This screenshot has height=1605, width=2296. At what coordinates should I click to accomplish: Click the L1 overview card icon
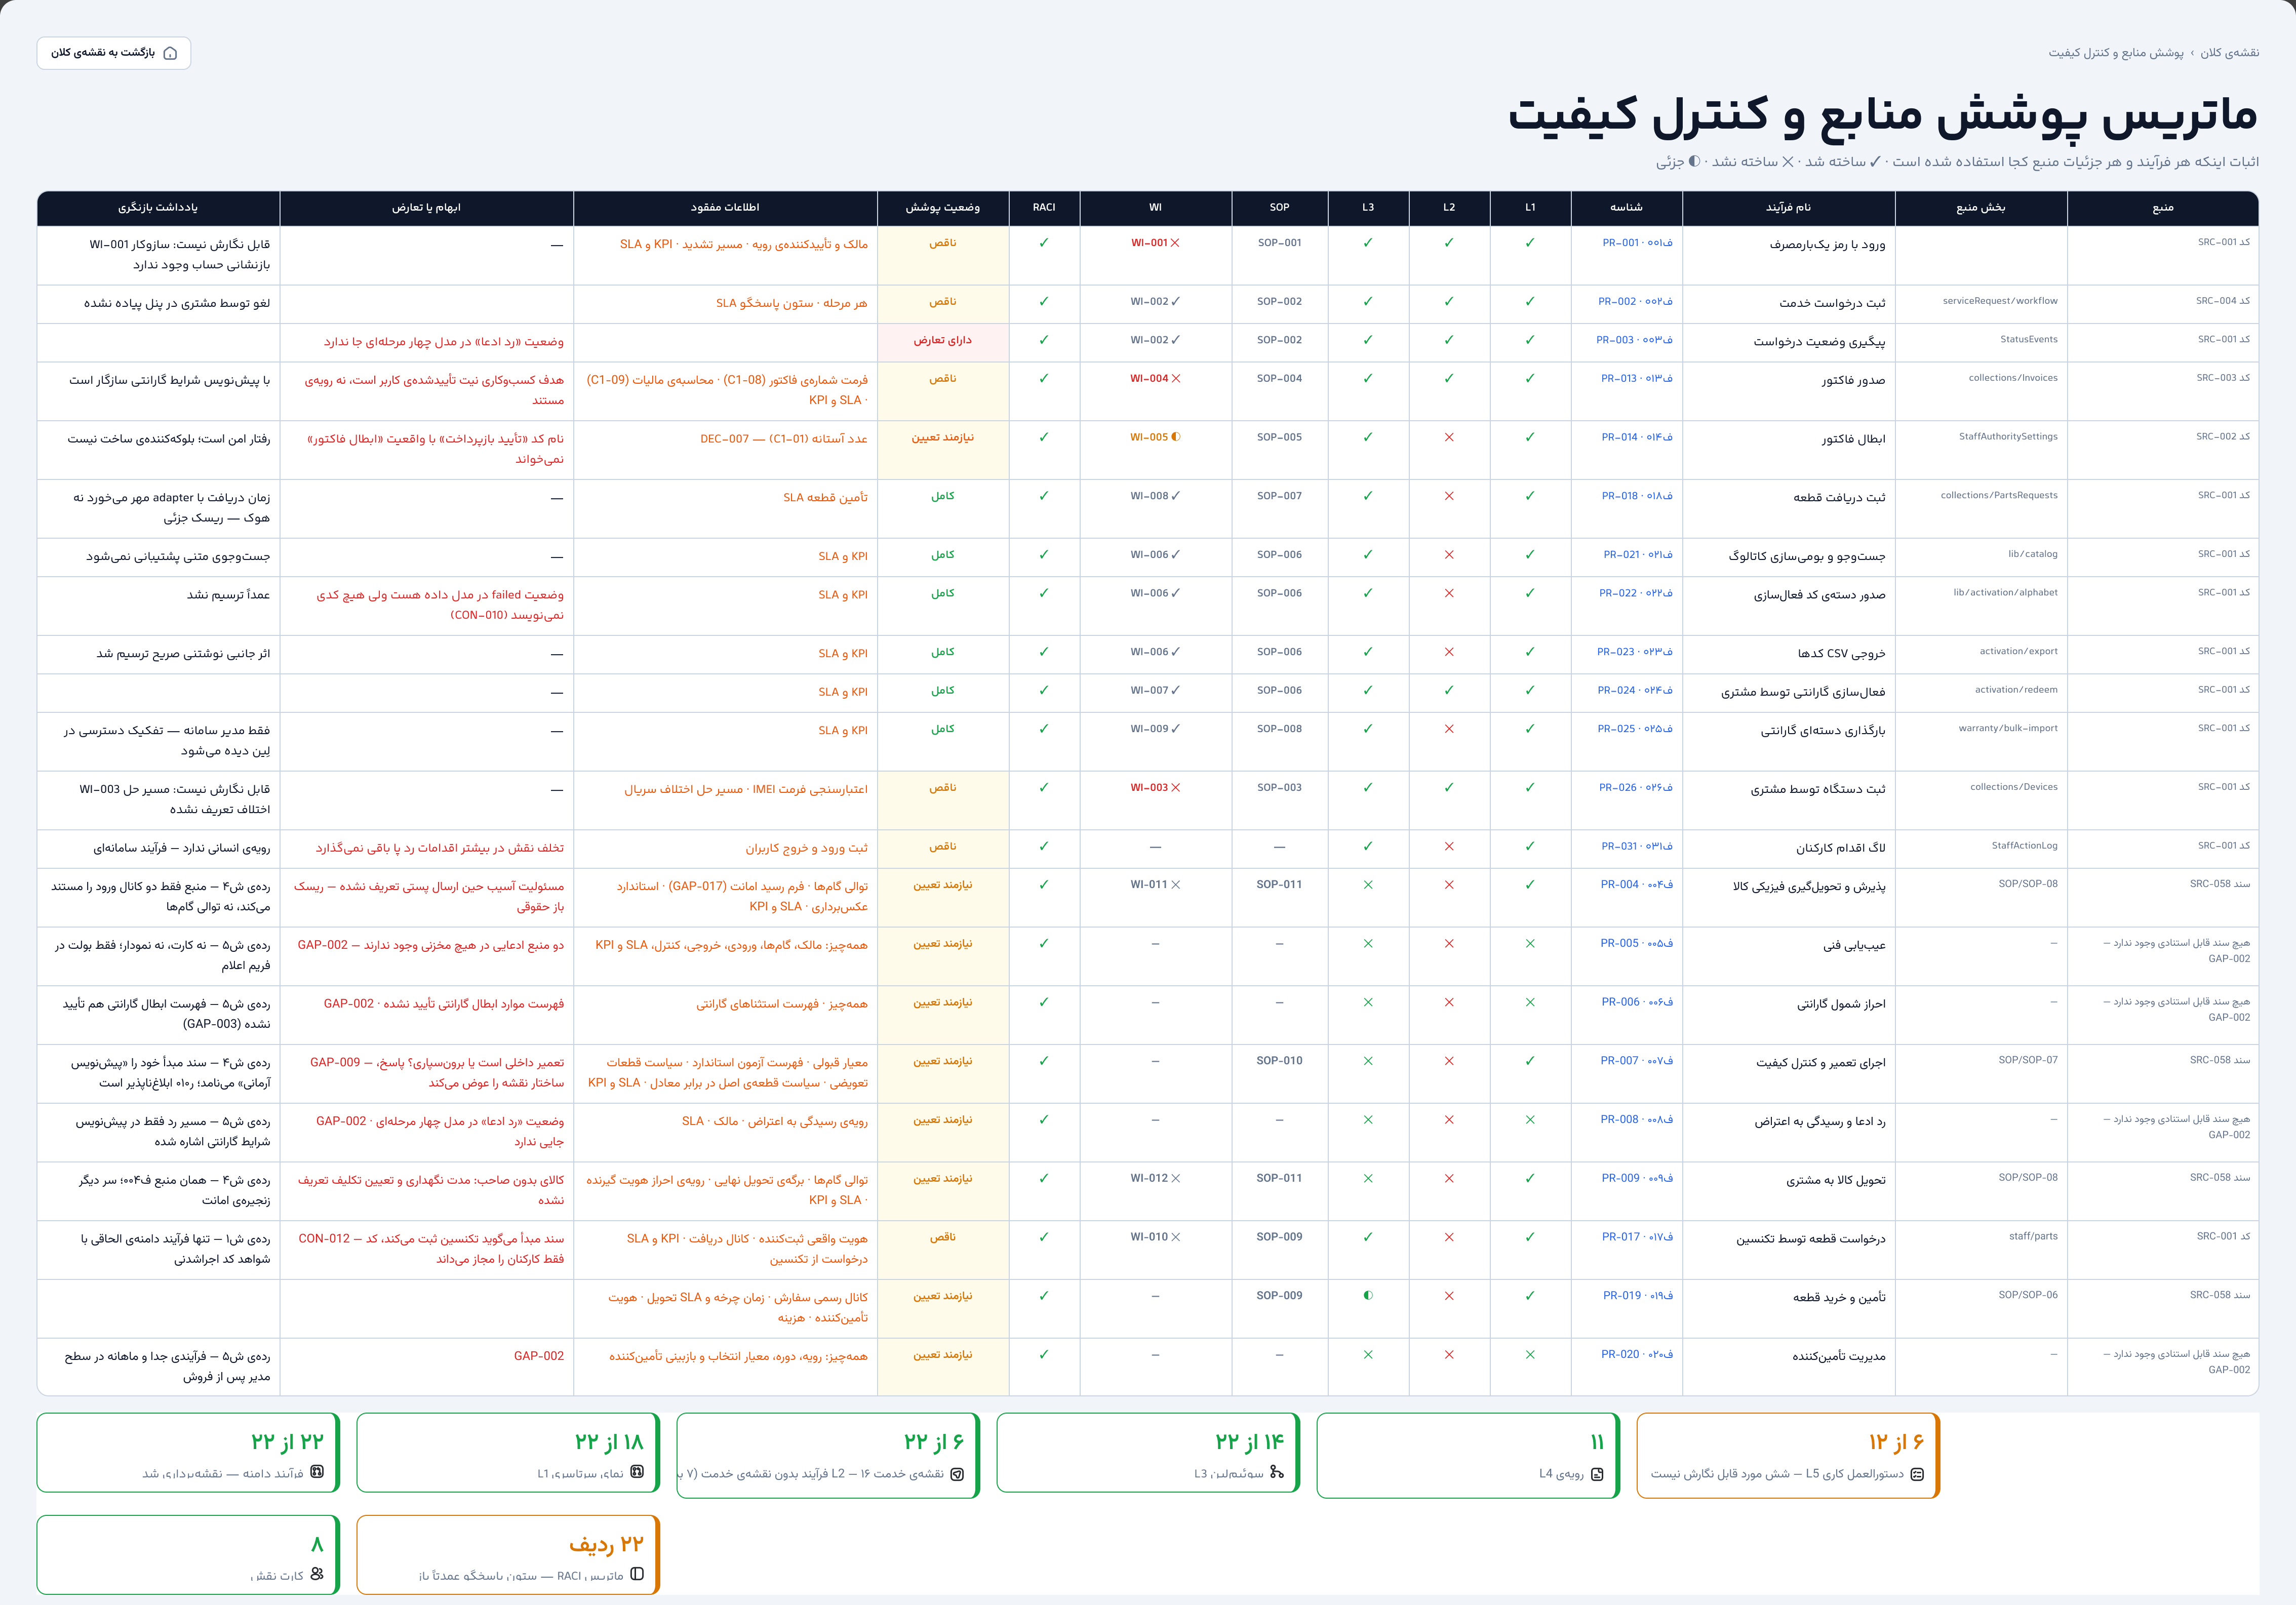coord(637,1472)
